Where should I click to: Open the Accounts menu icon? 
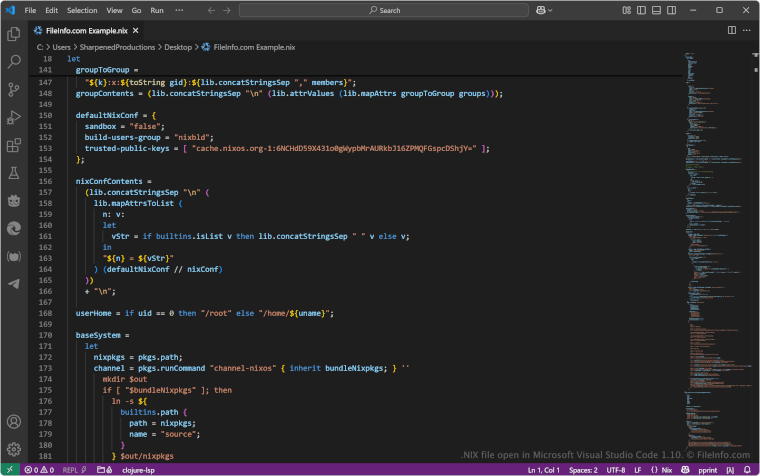tap(14, 422)
